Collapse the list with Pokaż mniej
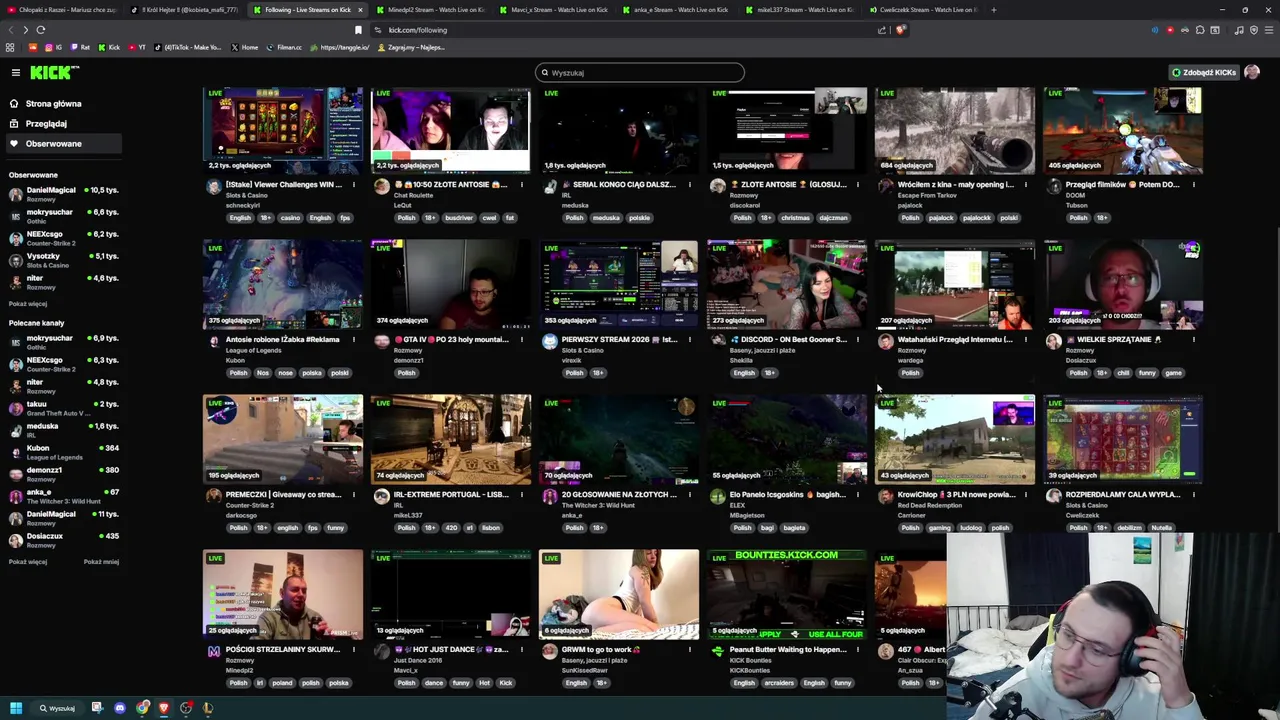This screenshot has height=720, width=1280. pyautogui.click(x=101, y=561)
